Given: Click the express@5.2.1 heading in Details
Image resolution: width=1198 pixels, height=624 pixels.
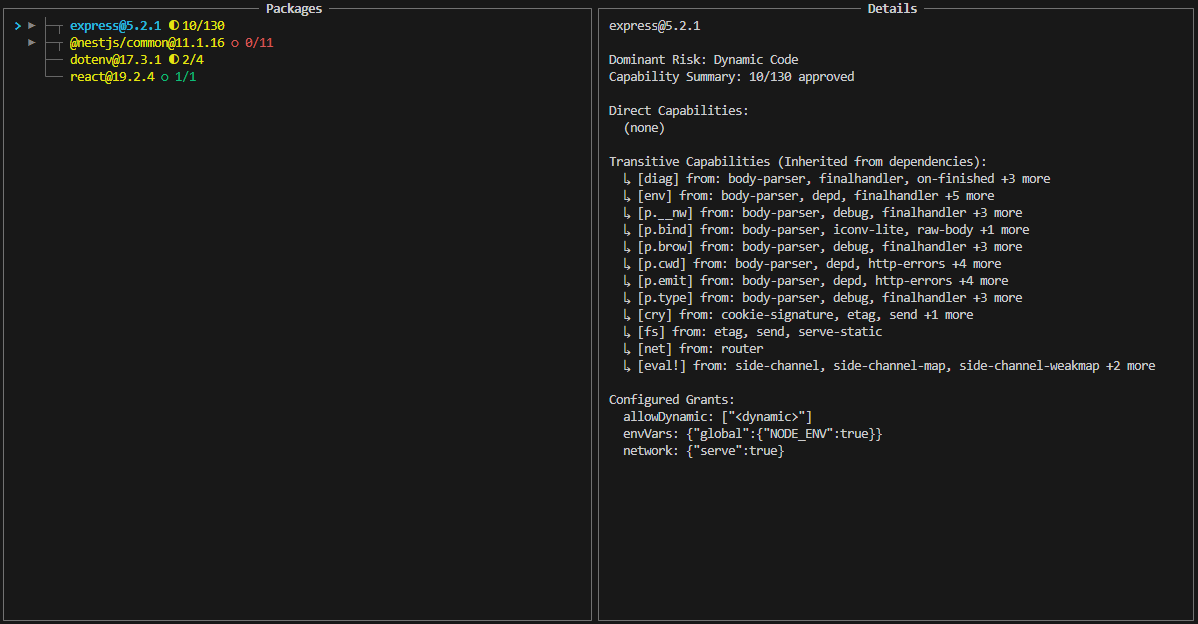Looking at the screenshot, I should coord(655,26).
